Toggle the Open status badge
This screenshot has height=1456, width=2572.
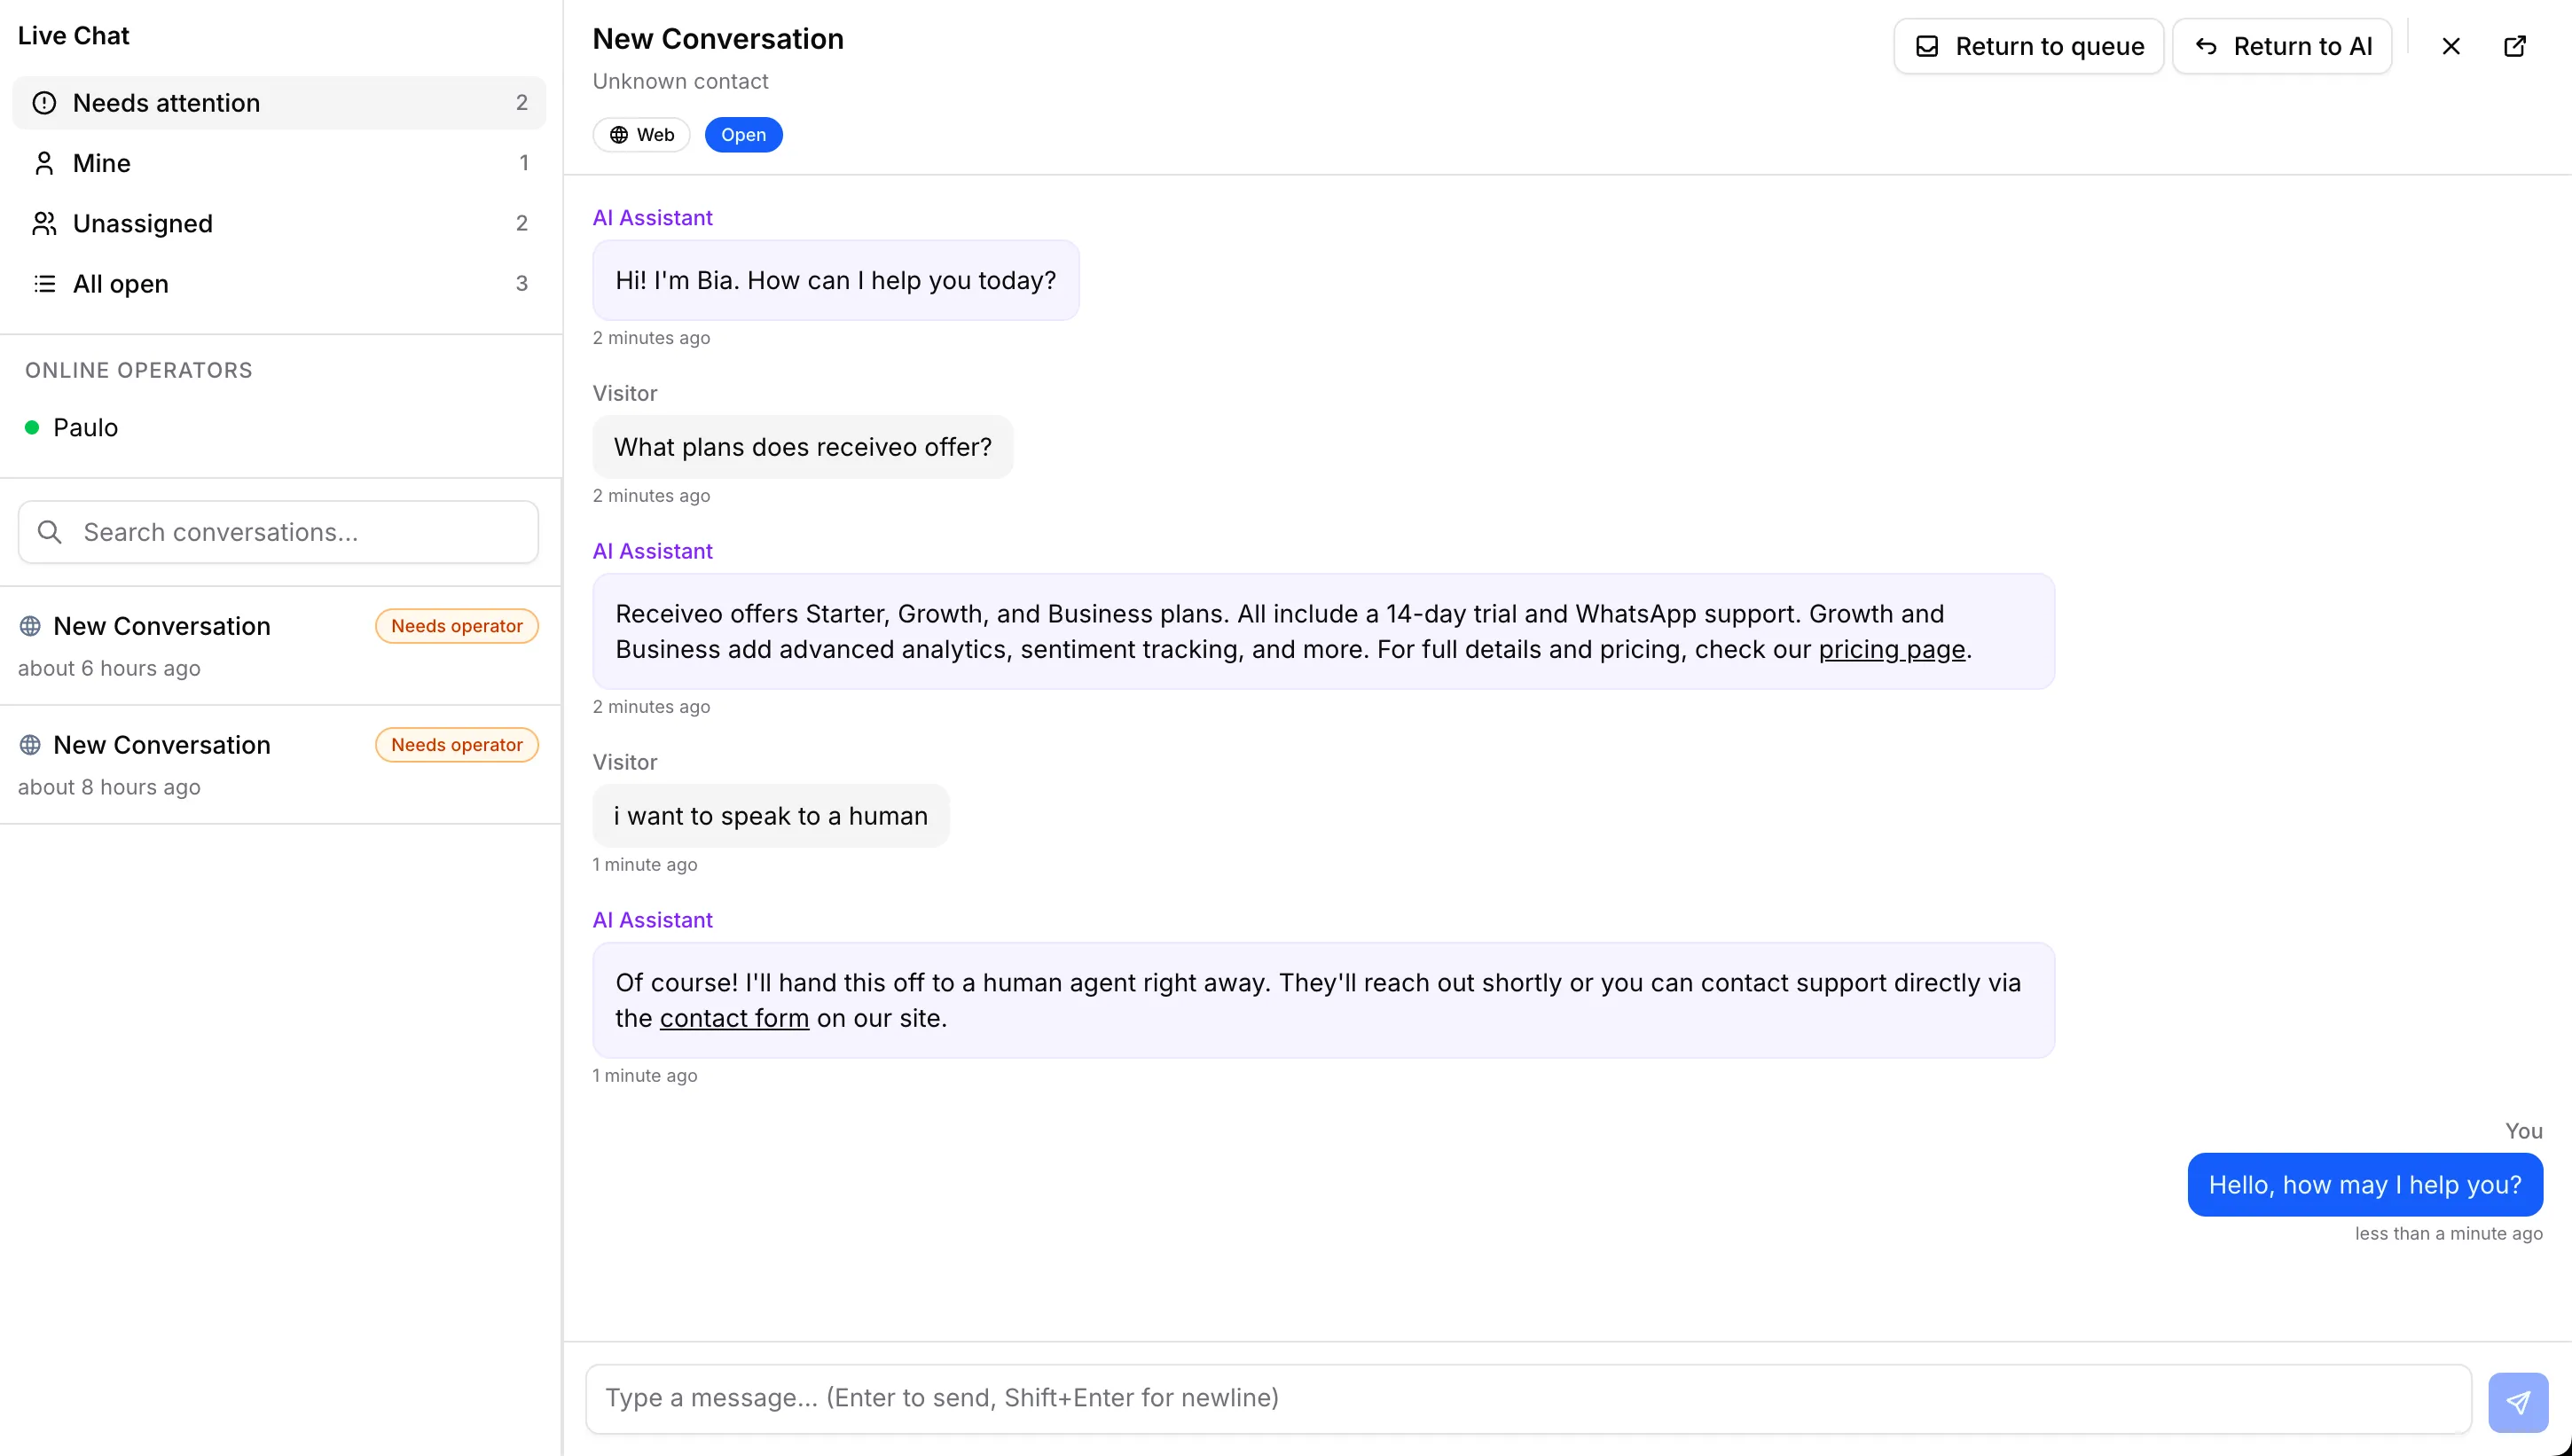coord(743,134)
